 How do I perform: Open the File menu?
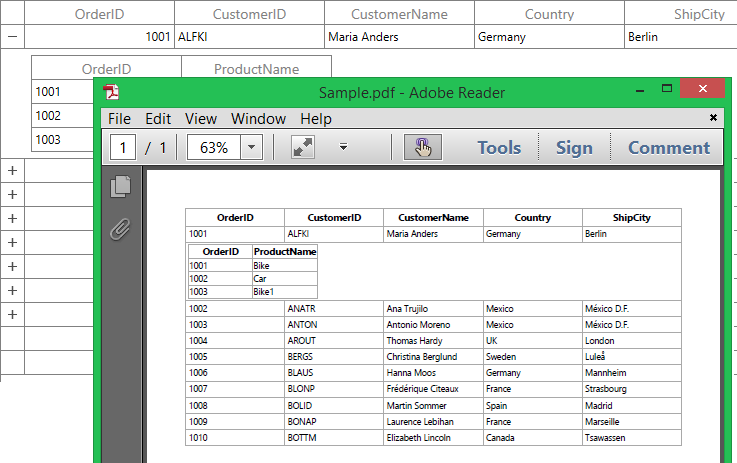tap(119, 119)
